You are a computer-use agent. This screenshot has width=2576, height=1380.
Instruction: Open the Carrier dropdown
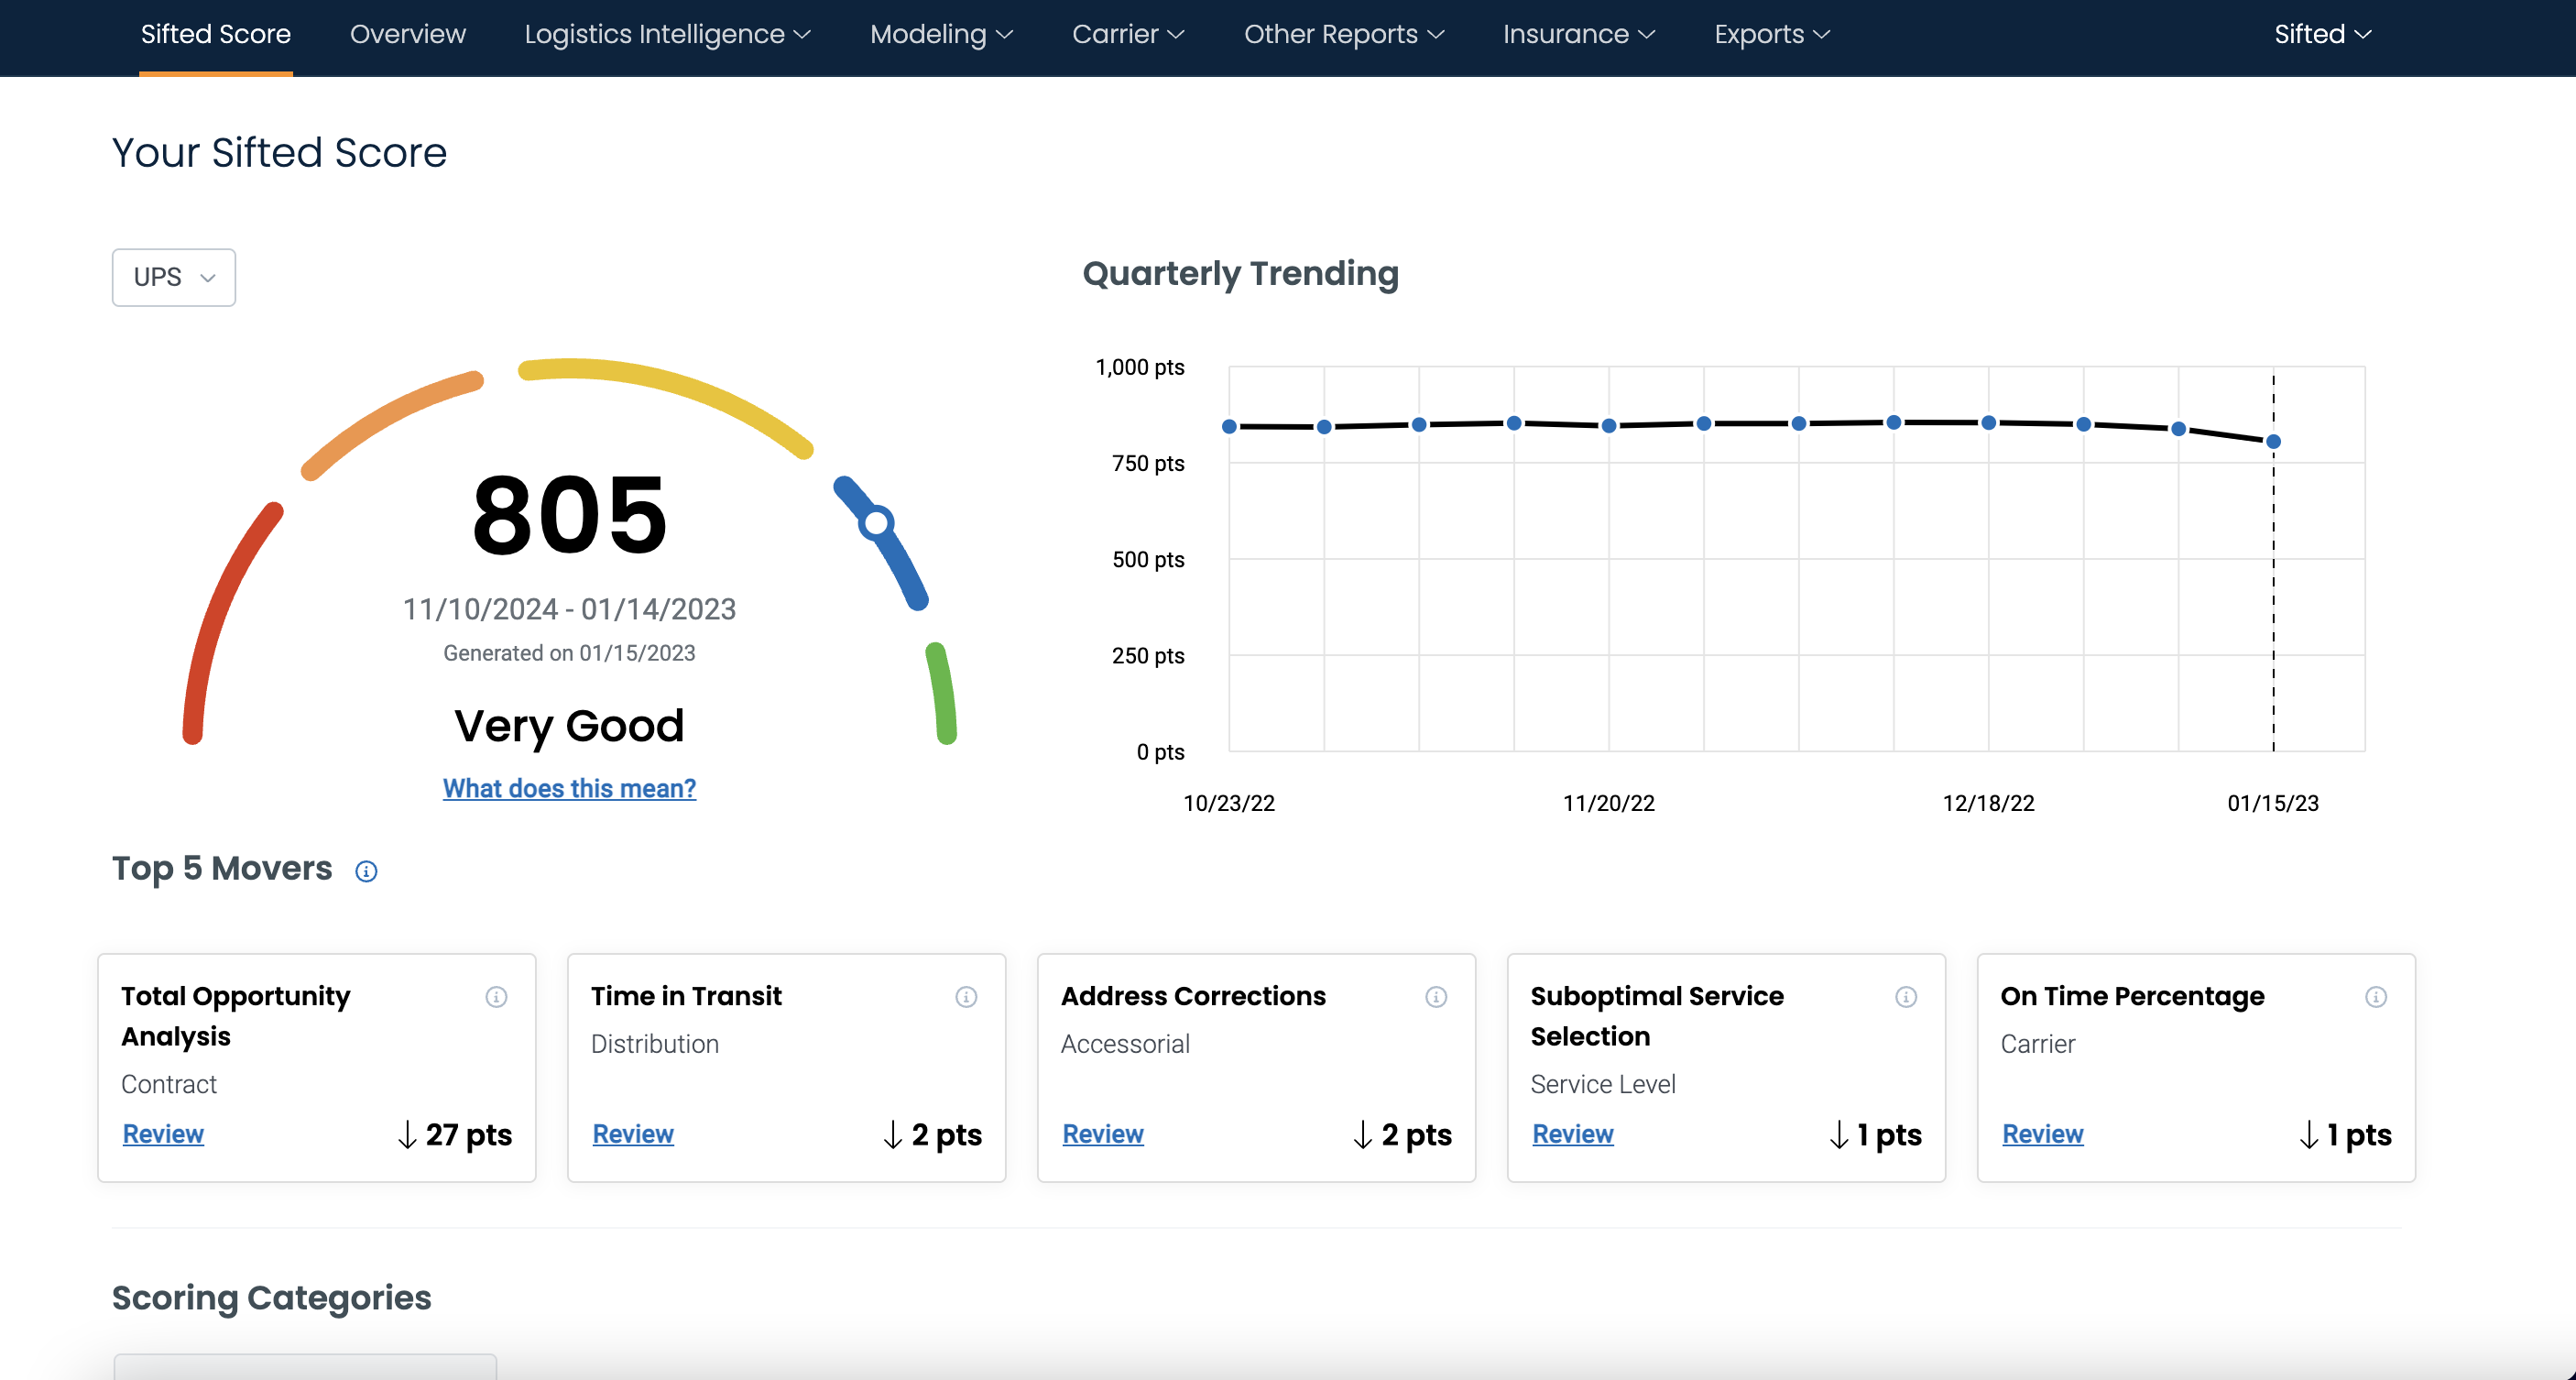coord(1128,33)
